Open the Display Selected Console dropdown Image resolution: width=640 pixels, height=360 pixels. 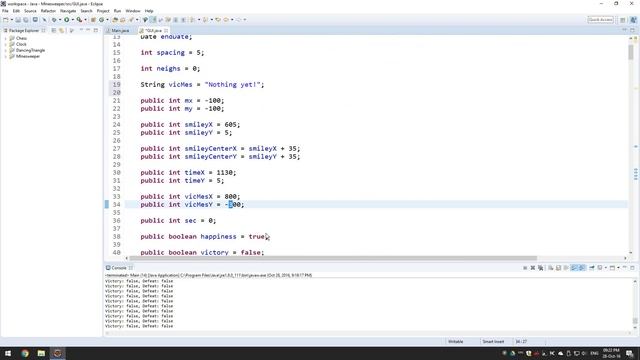(x=606, y=268)
